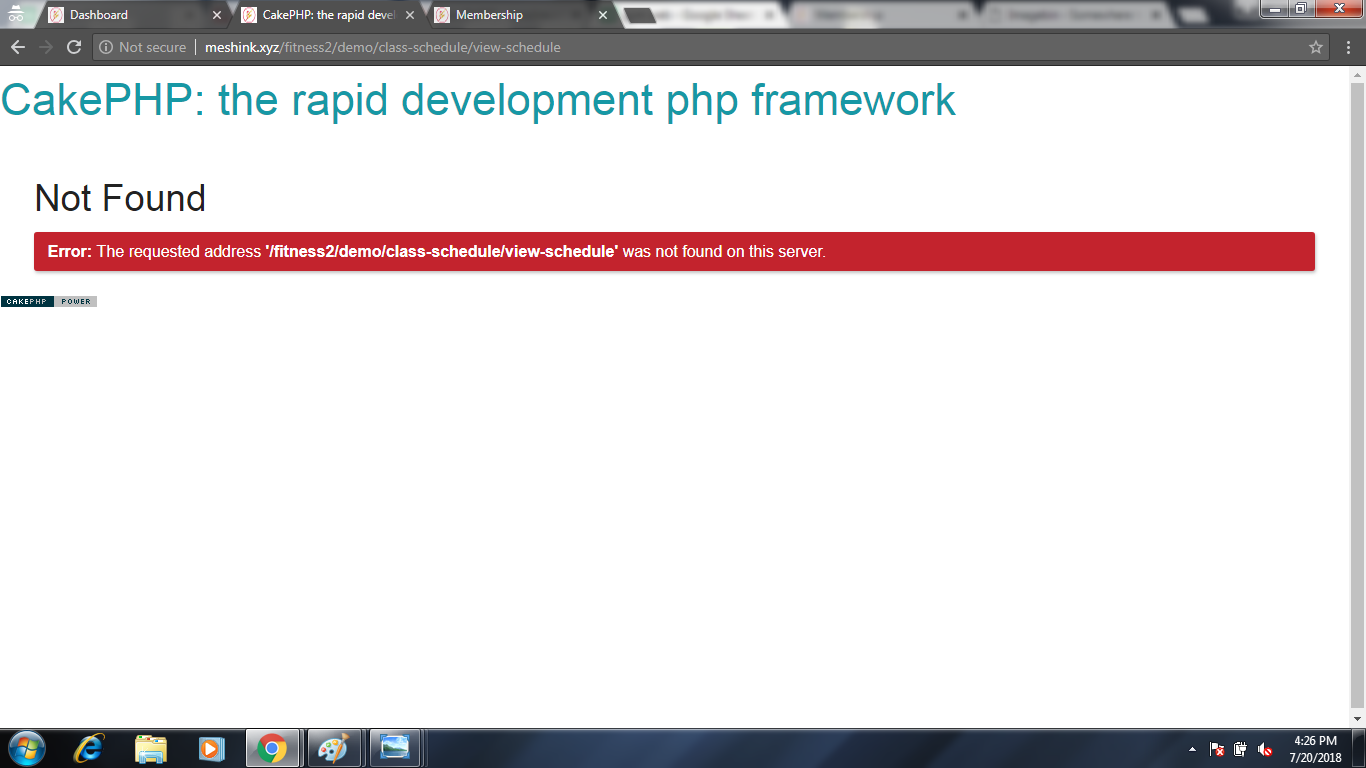Open Windows Explorer folder from taskbar
This screenshot has width=1366, height=768.
pos(151,748)
